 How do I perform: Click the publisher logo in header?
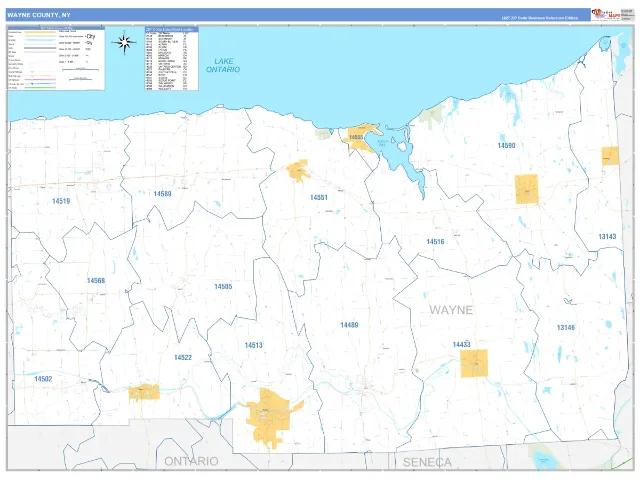click(606, 15)
